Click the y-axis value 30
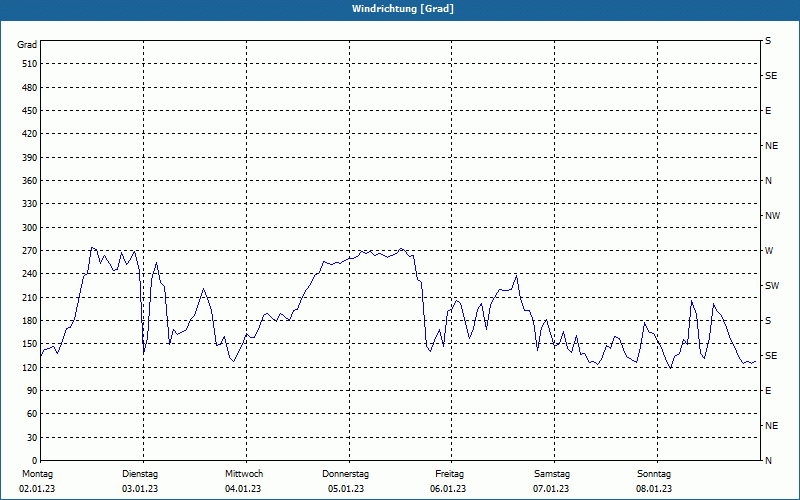The height and width of the screenshot is (500, 800). pos(32,438)
